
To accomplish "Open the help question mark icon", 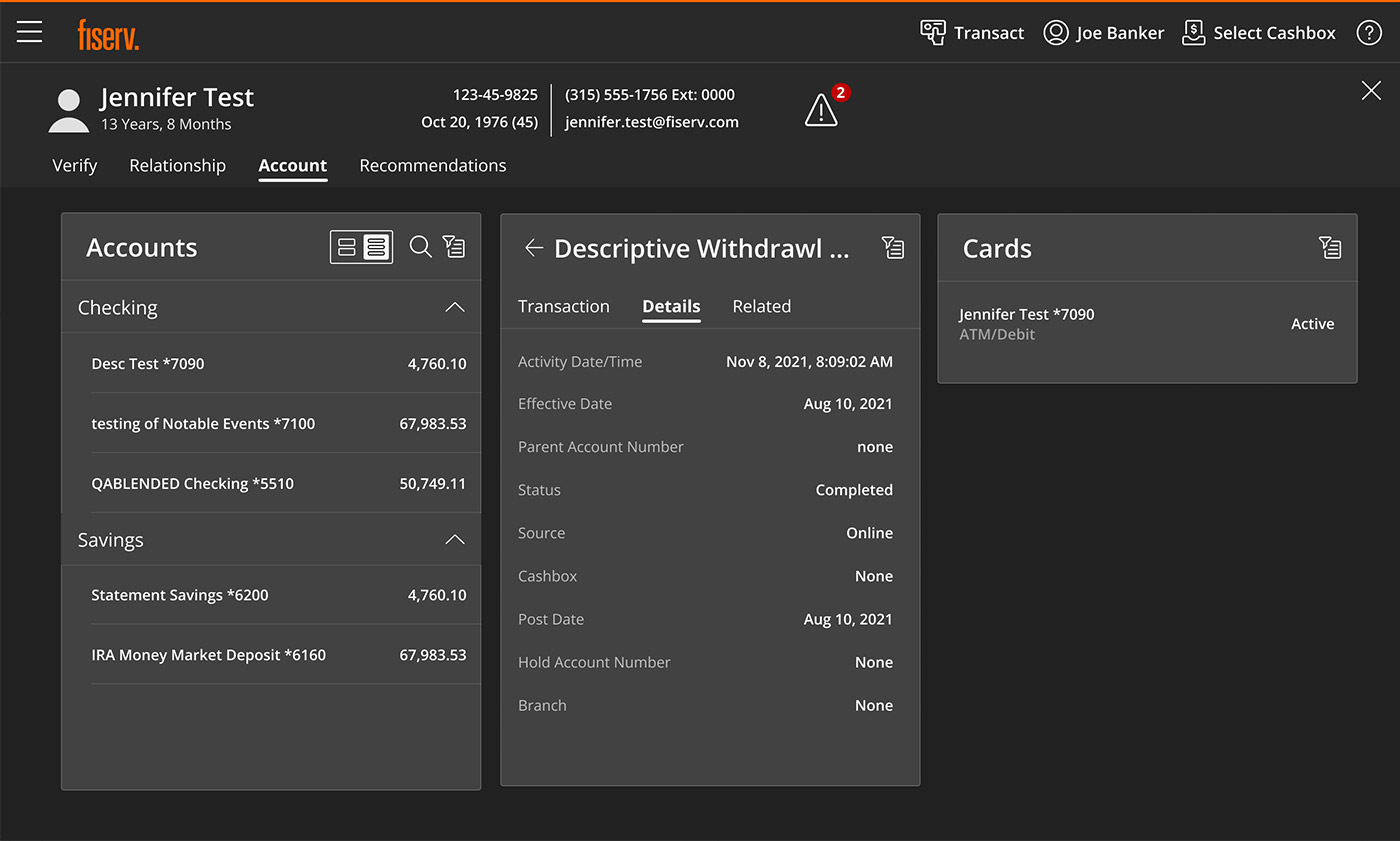I will tap(1368, 33).
